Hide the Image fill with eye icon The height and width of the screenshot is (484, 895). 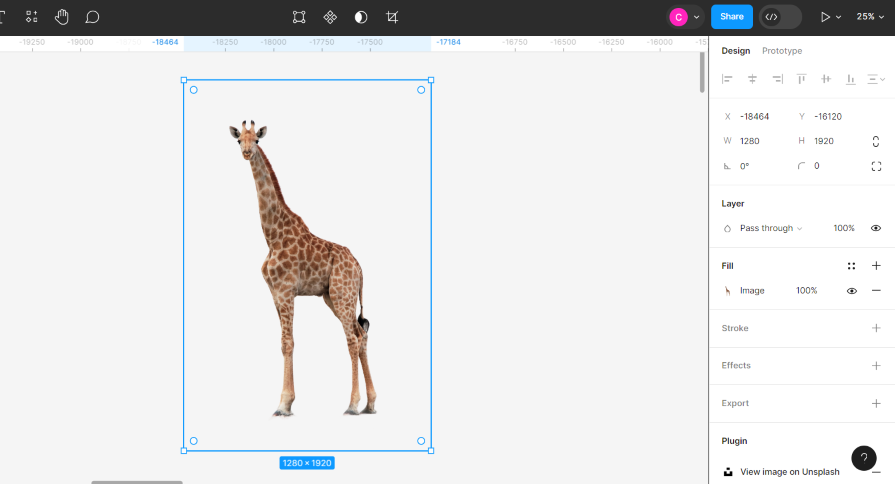852,291
